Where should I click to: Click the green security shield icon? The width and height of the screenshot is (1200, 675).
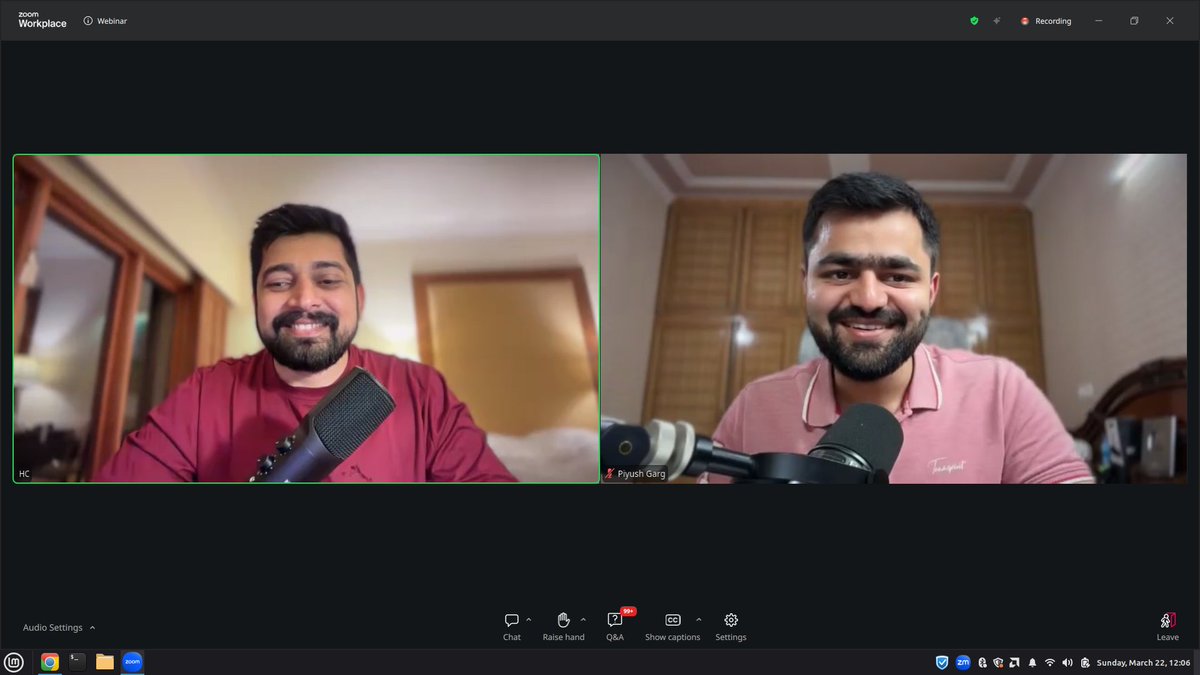[x=973, y=20]
